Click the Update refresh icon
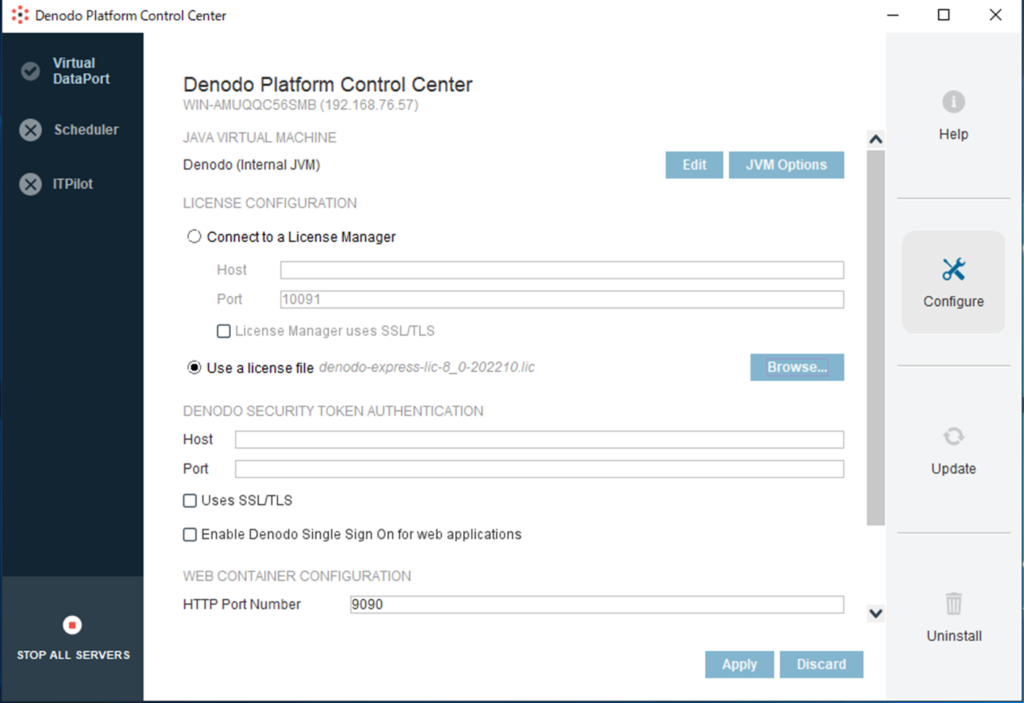The image size is (1024, 703). click(953, 437)
